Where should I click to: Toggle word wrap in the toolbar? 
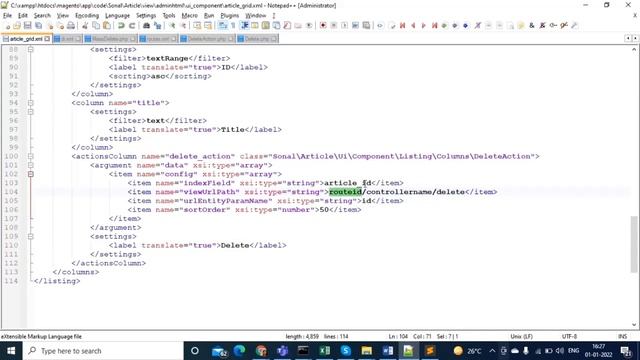(x=222, y=26)
